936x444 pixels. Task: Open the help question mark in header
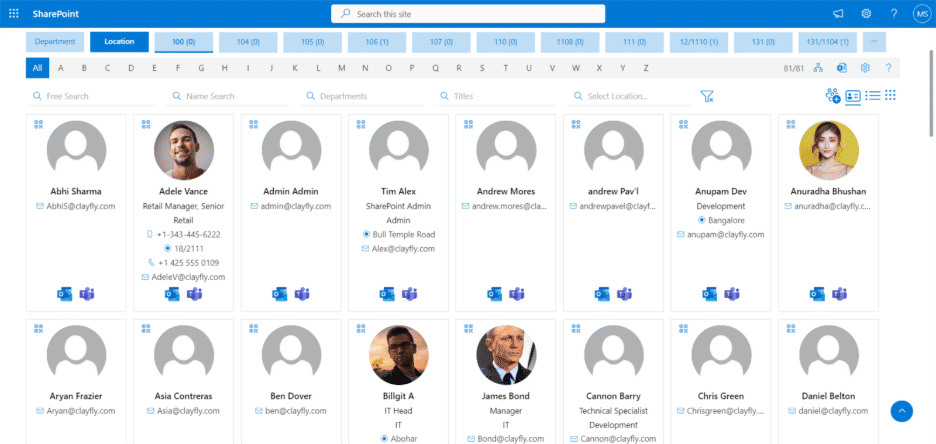tap(894, 14)
